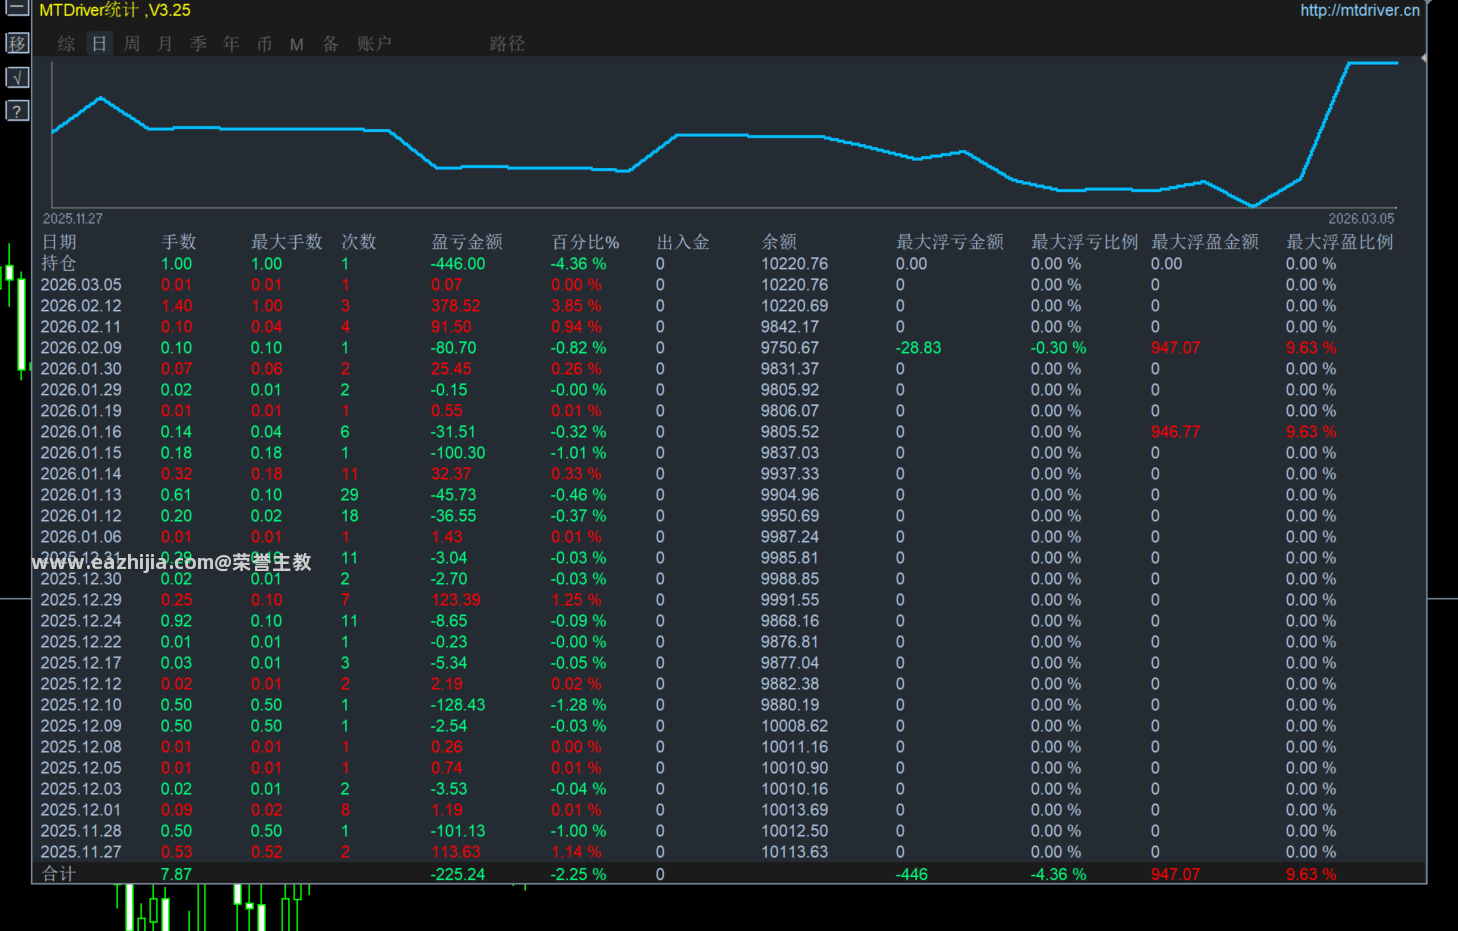The width and height of the screenshot is (1458, 931).
Task: Open the 季 quarterly tab
Action: 198,44
